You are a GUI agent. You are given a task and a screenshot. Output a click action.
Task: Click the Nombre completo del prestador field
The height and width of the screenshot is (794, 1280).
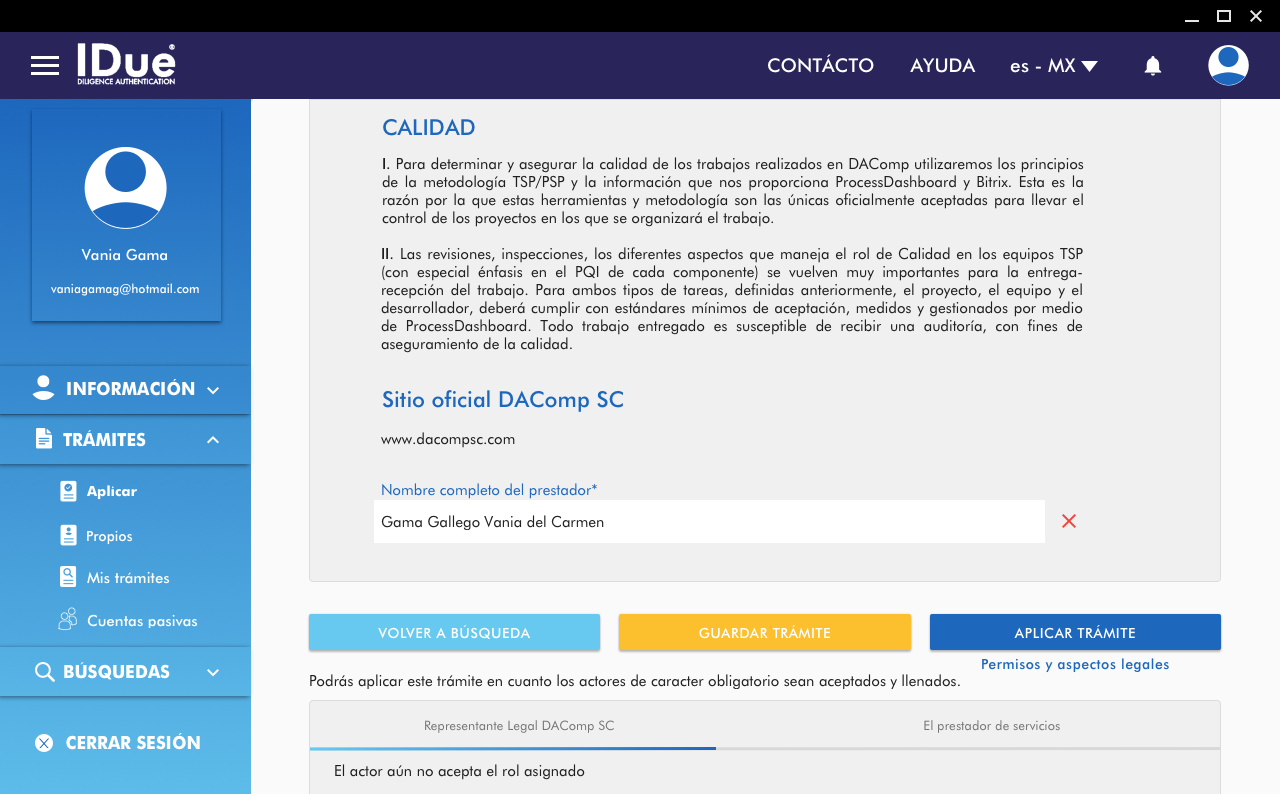[708, 522]
